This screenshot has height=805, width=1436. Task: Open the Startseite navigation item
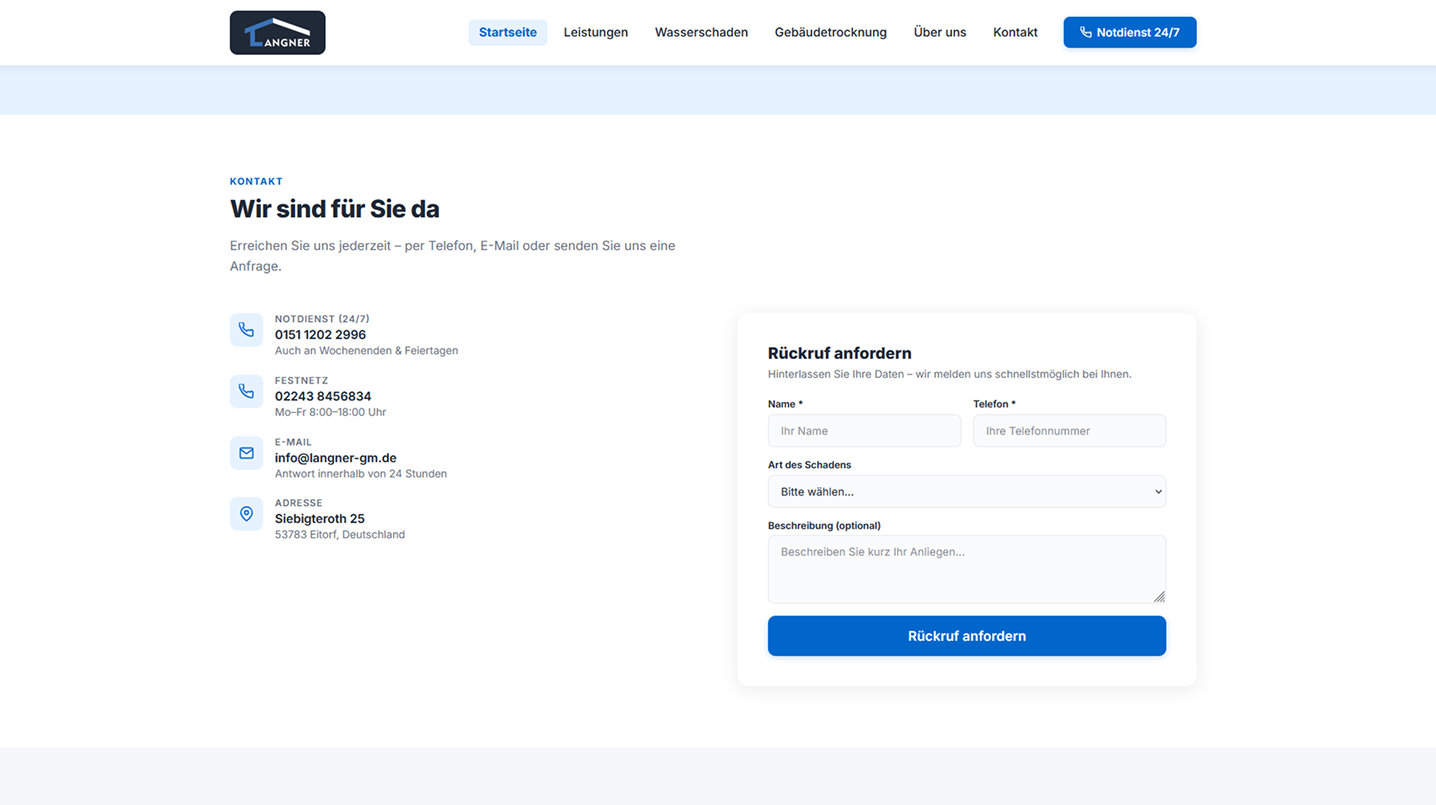[507, 32]
